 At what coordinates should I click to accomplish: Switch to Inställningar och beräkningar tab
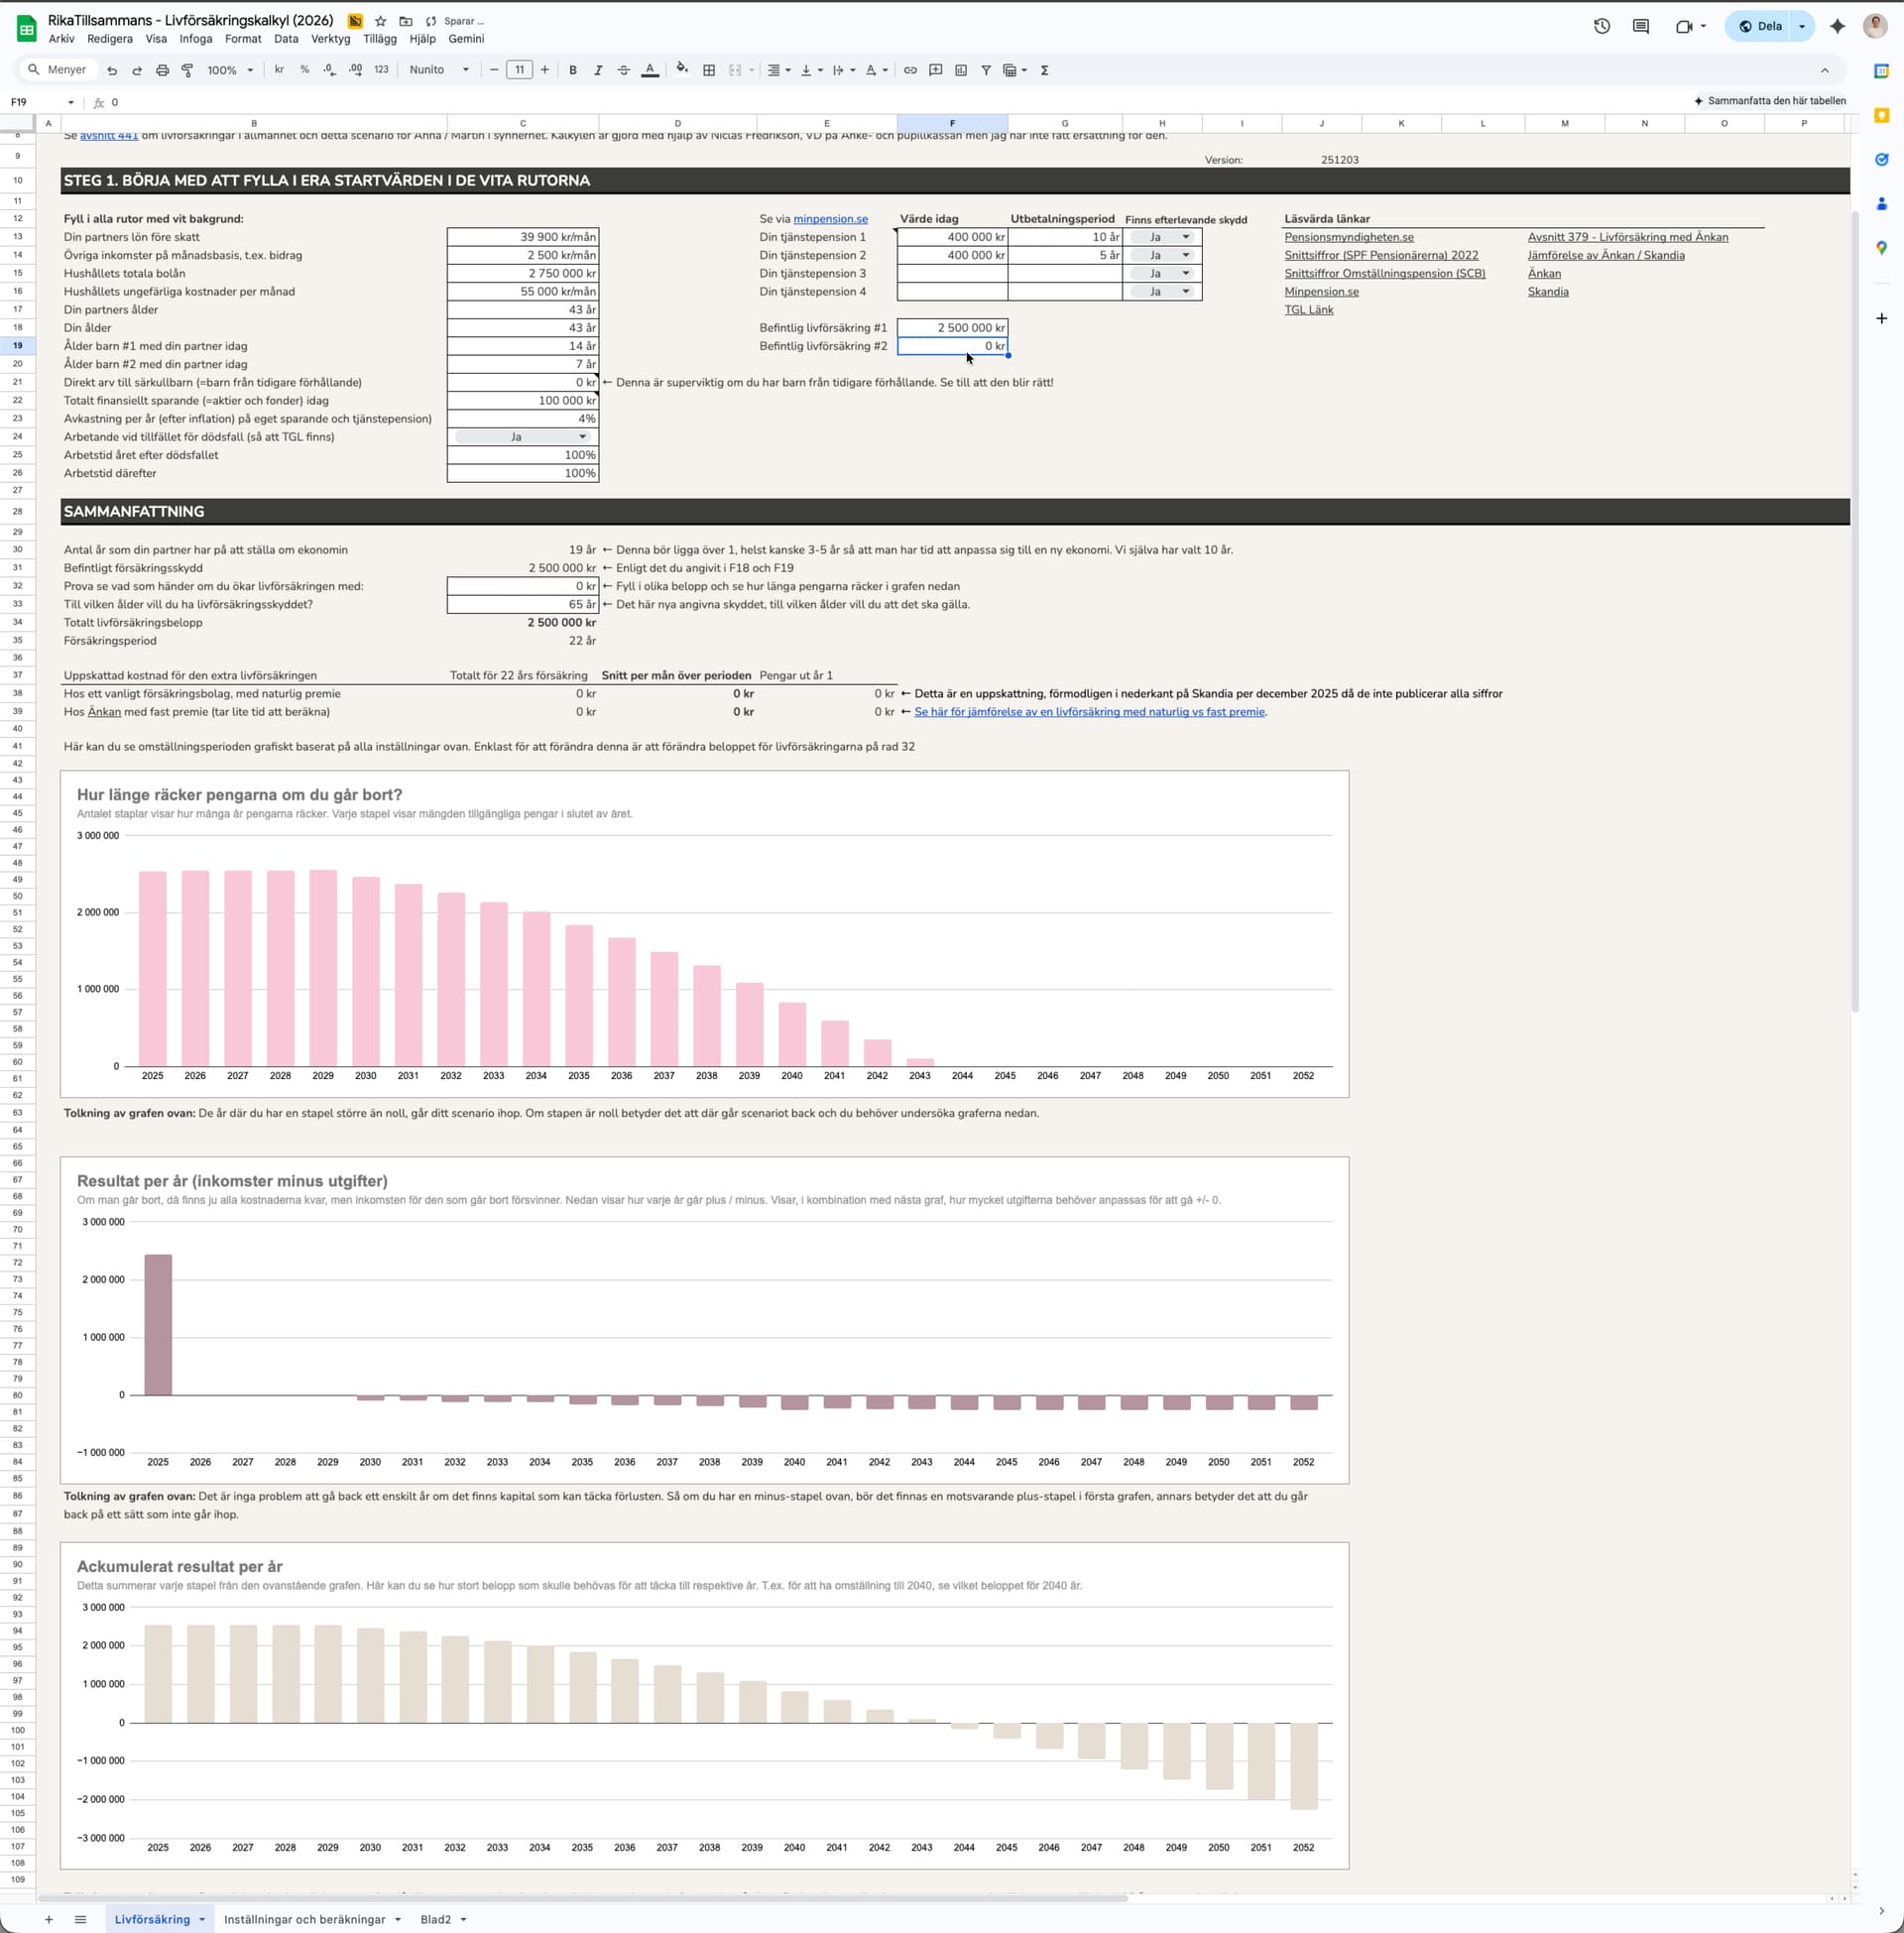(x=304, y=1919)
